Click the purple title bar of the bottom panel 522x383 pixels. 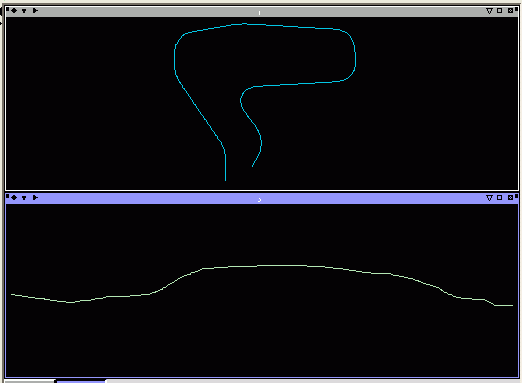tap(262, 199)
